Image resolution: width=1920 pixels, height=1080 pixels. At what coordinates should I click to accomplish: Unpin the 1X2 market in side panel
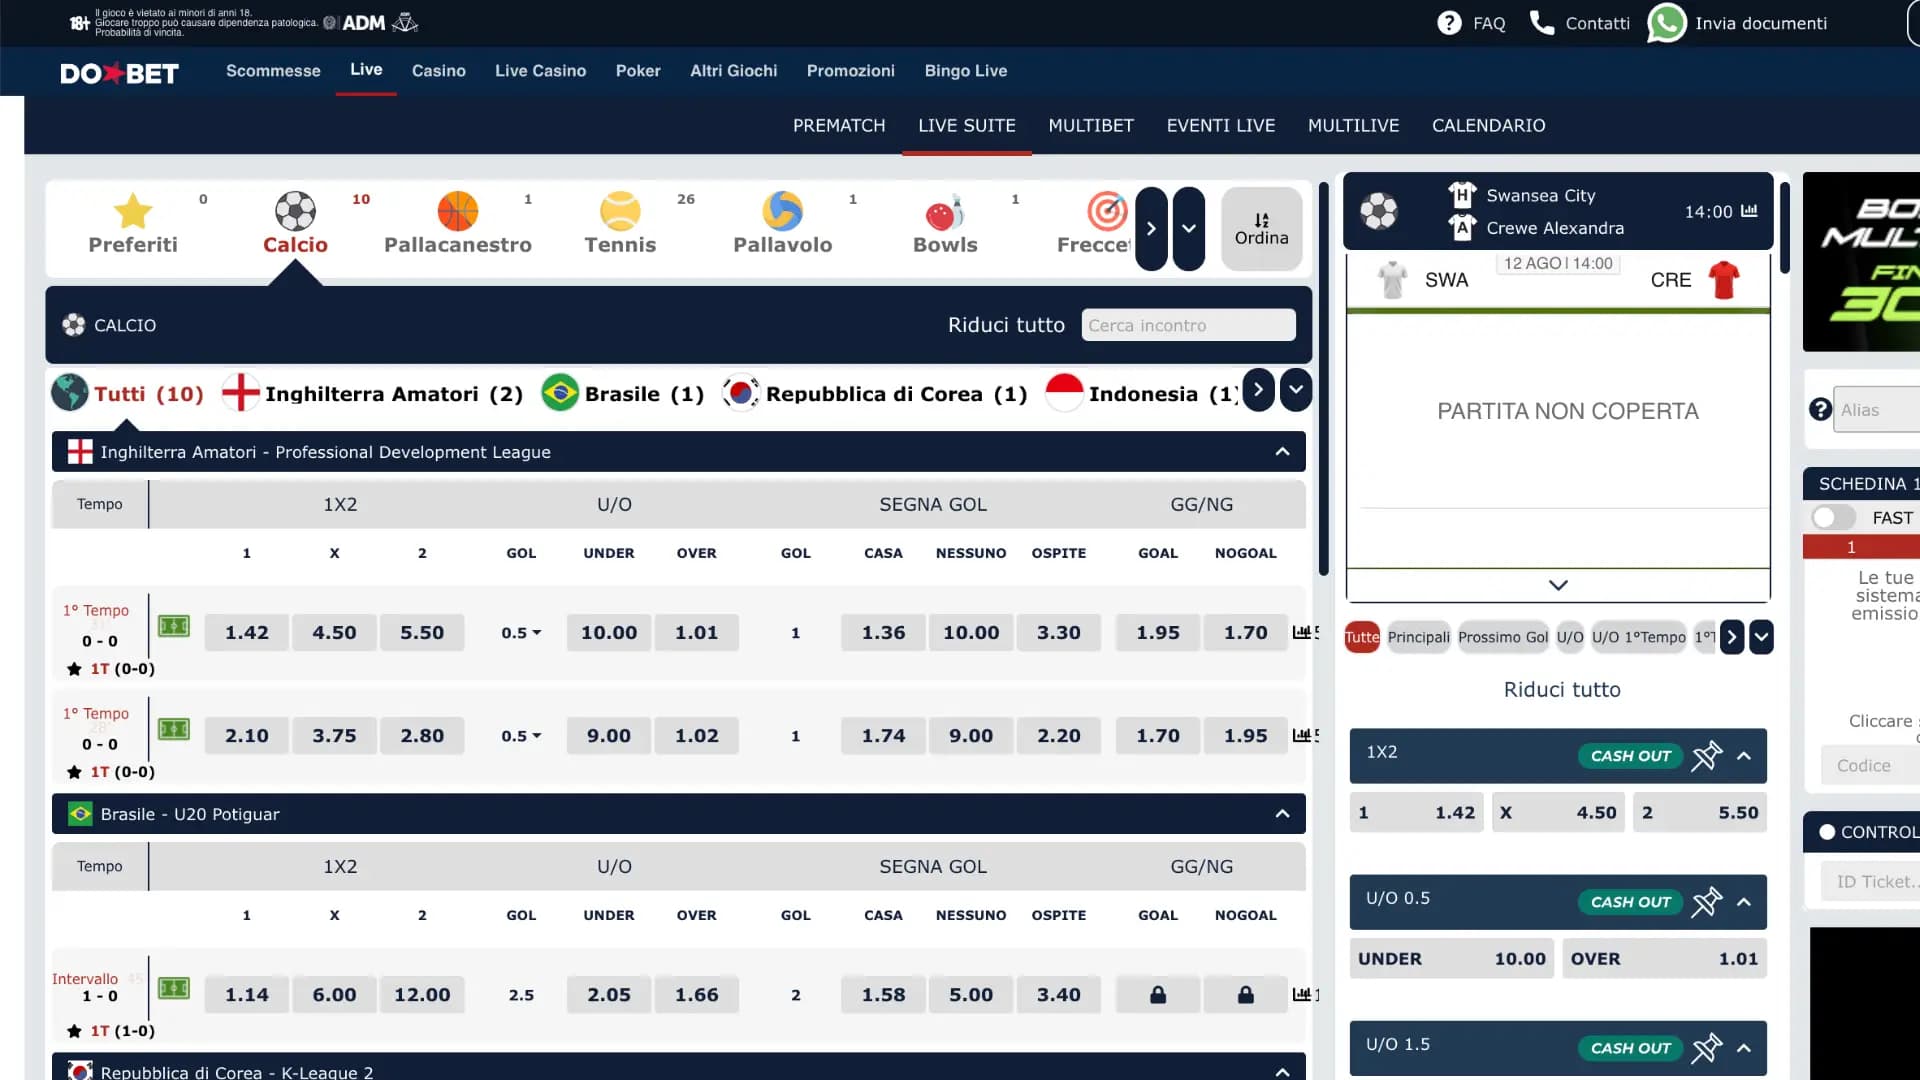click(x=1706, y=756)
